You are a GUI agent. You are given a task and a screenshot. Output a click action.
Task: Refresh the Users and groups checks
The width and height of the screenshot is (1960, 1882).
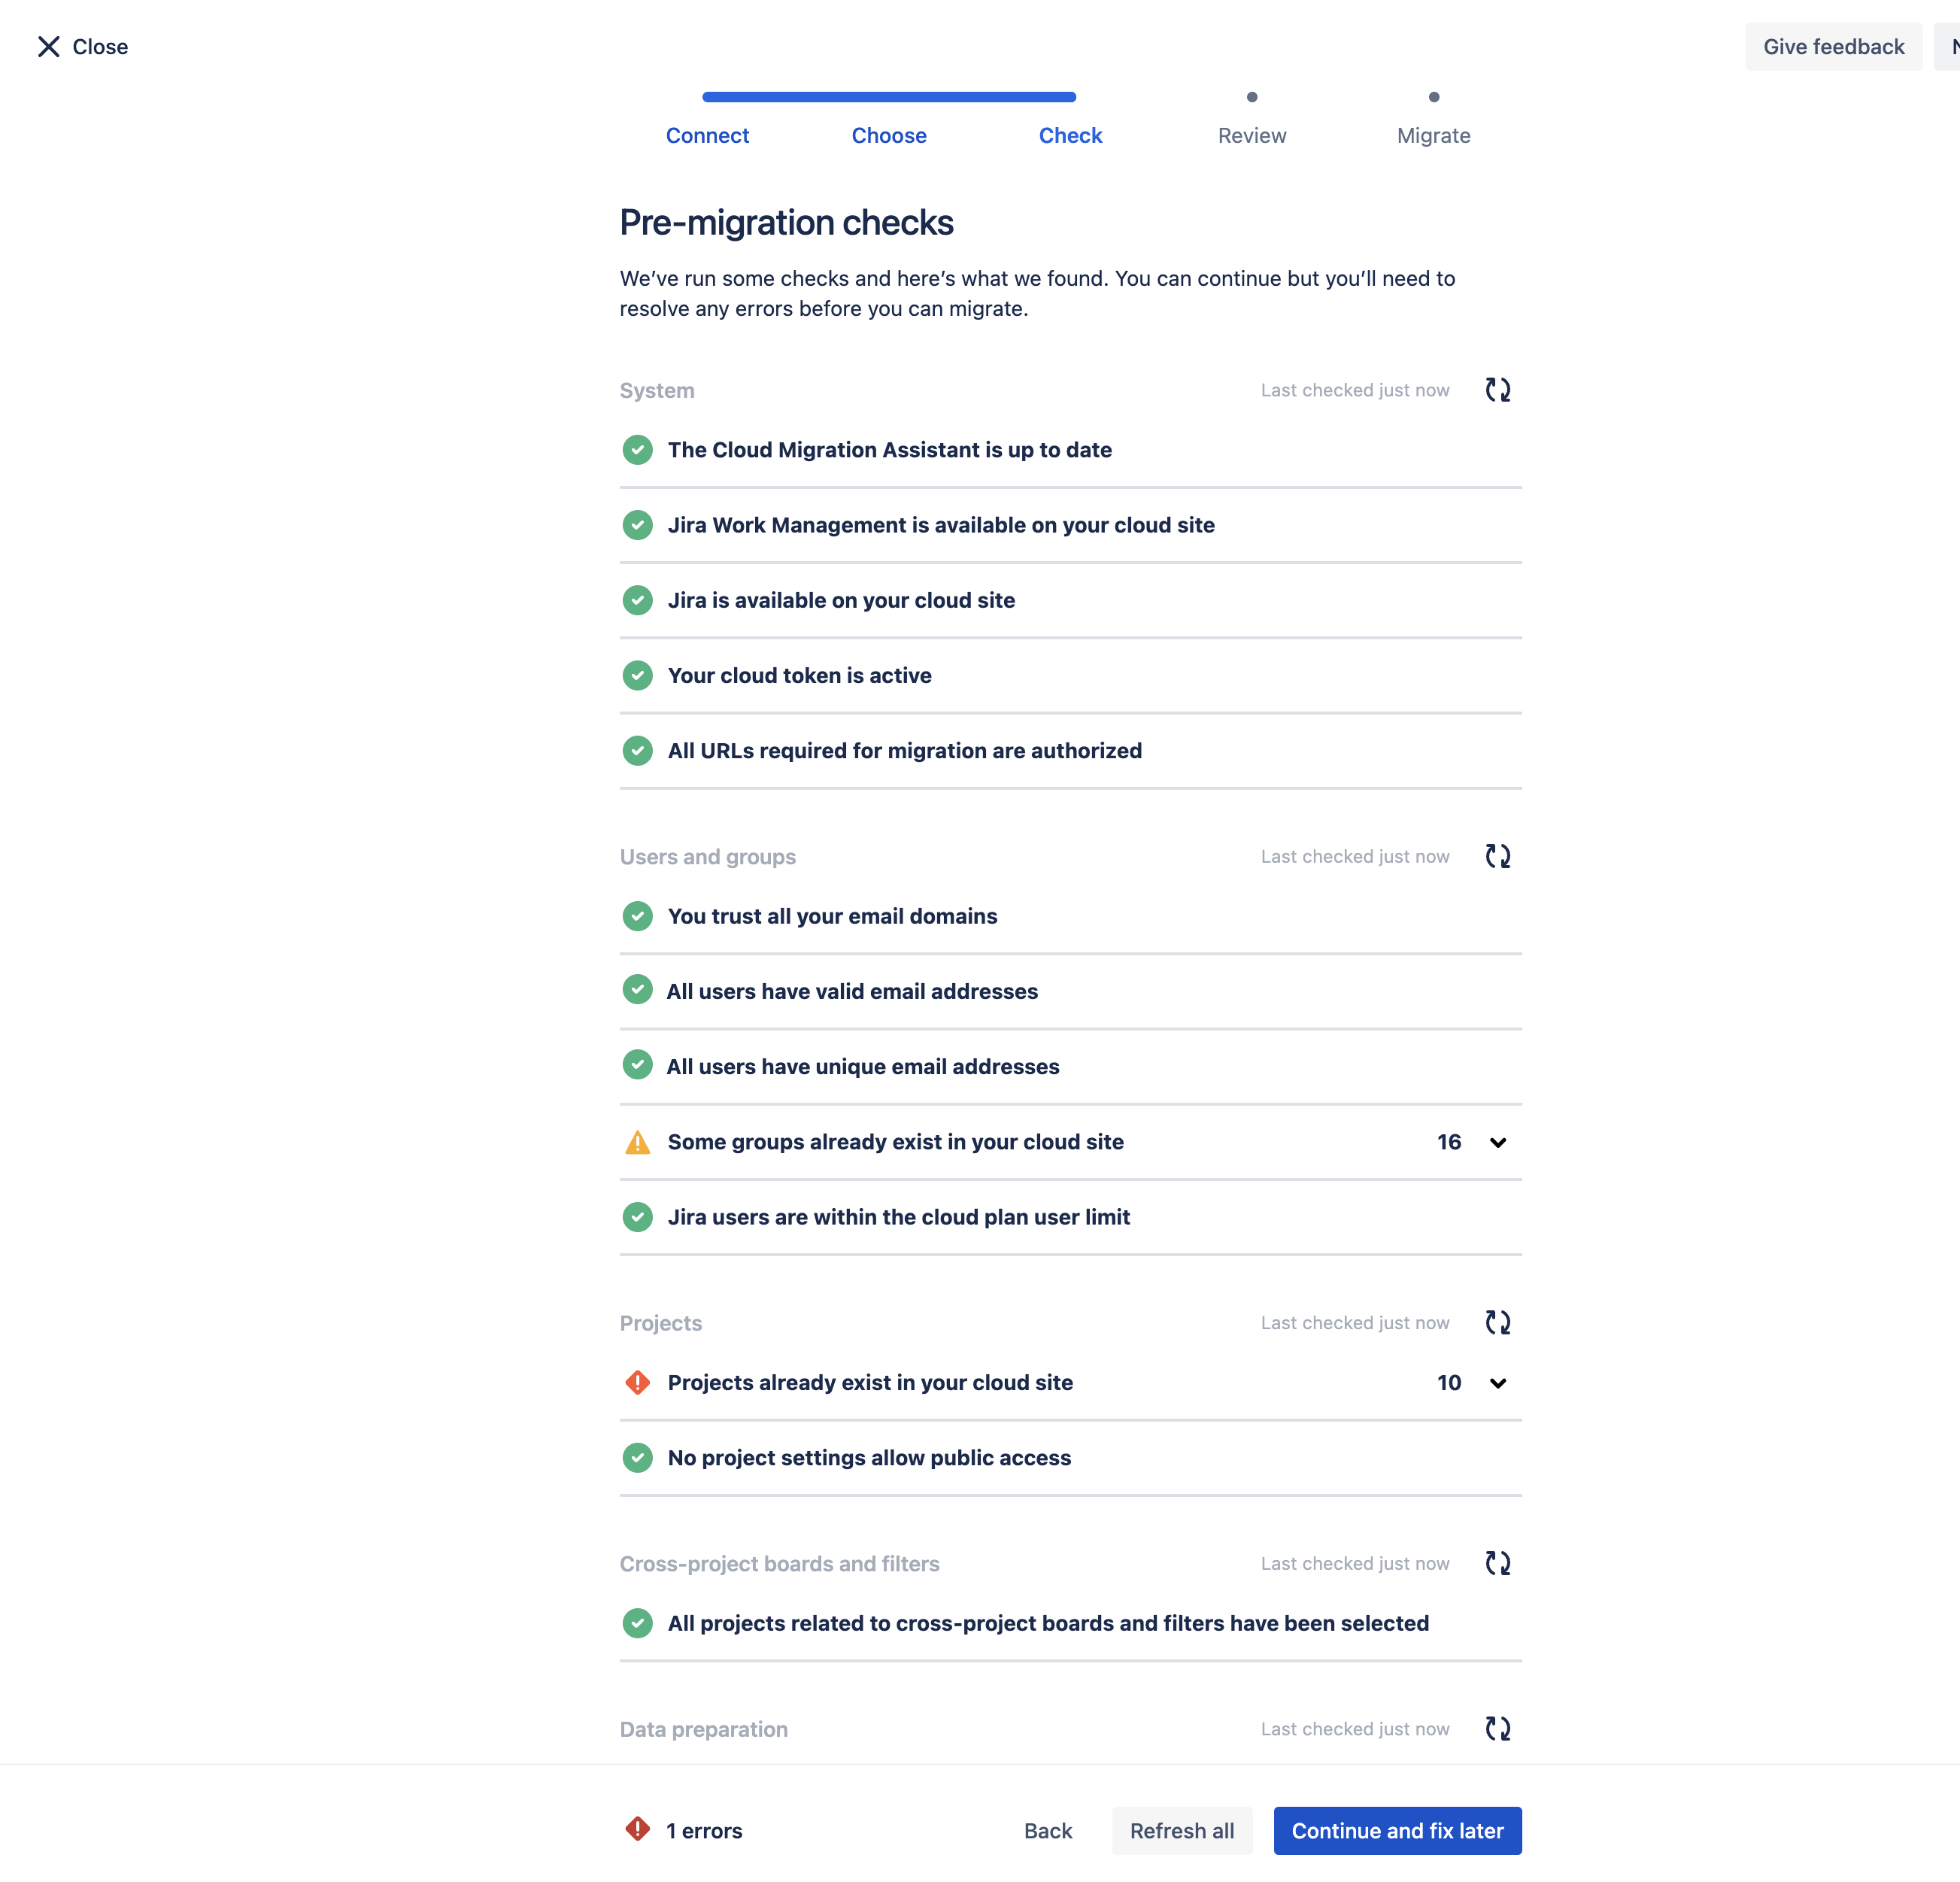click(x=1497, y=856)
